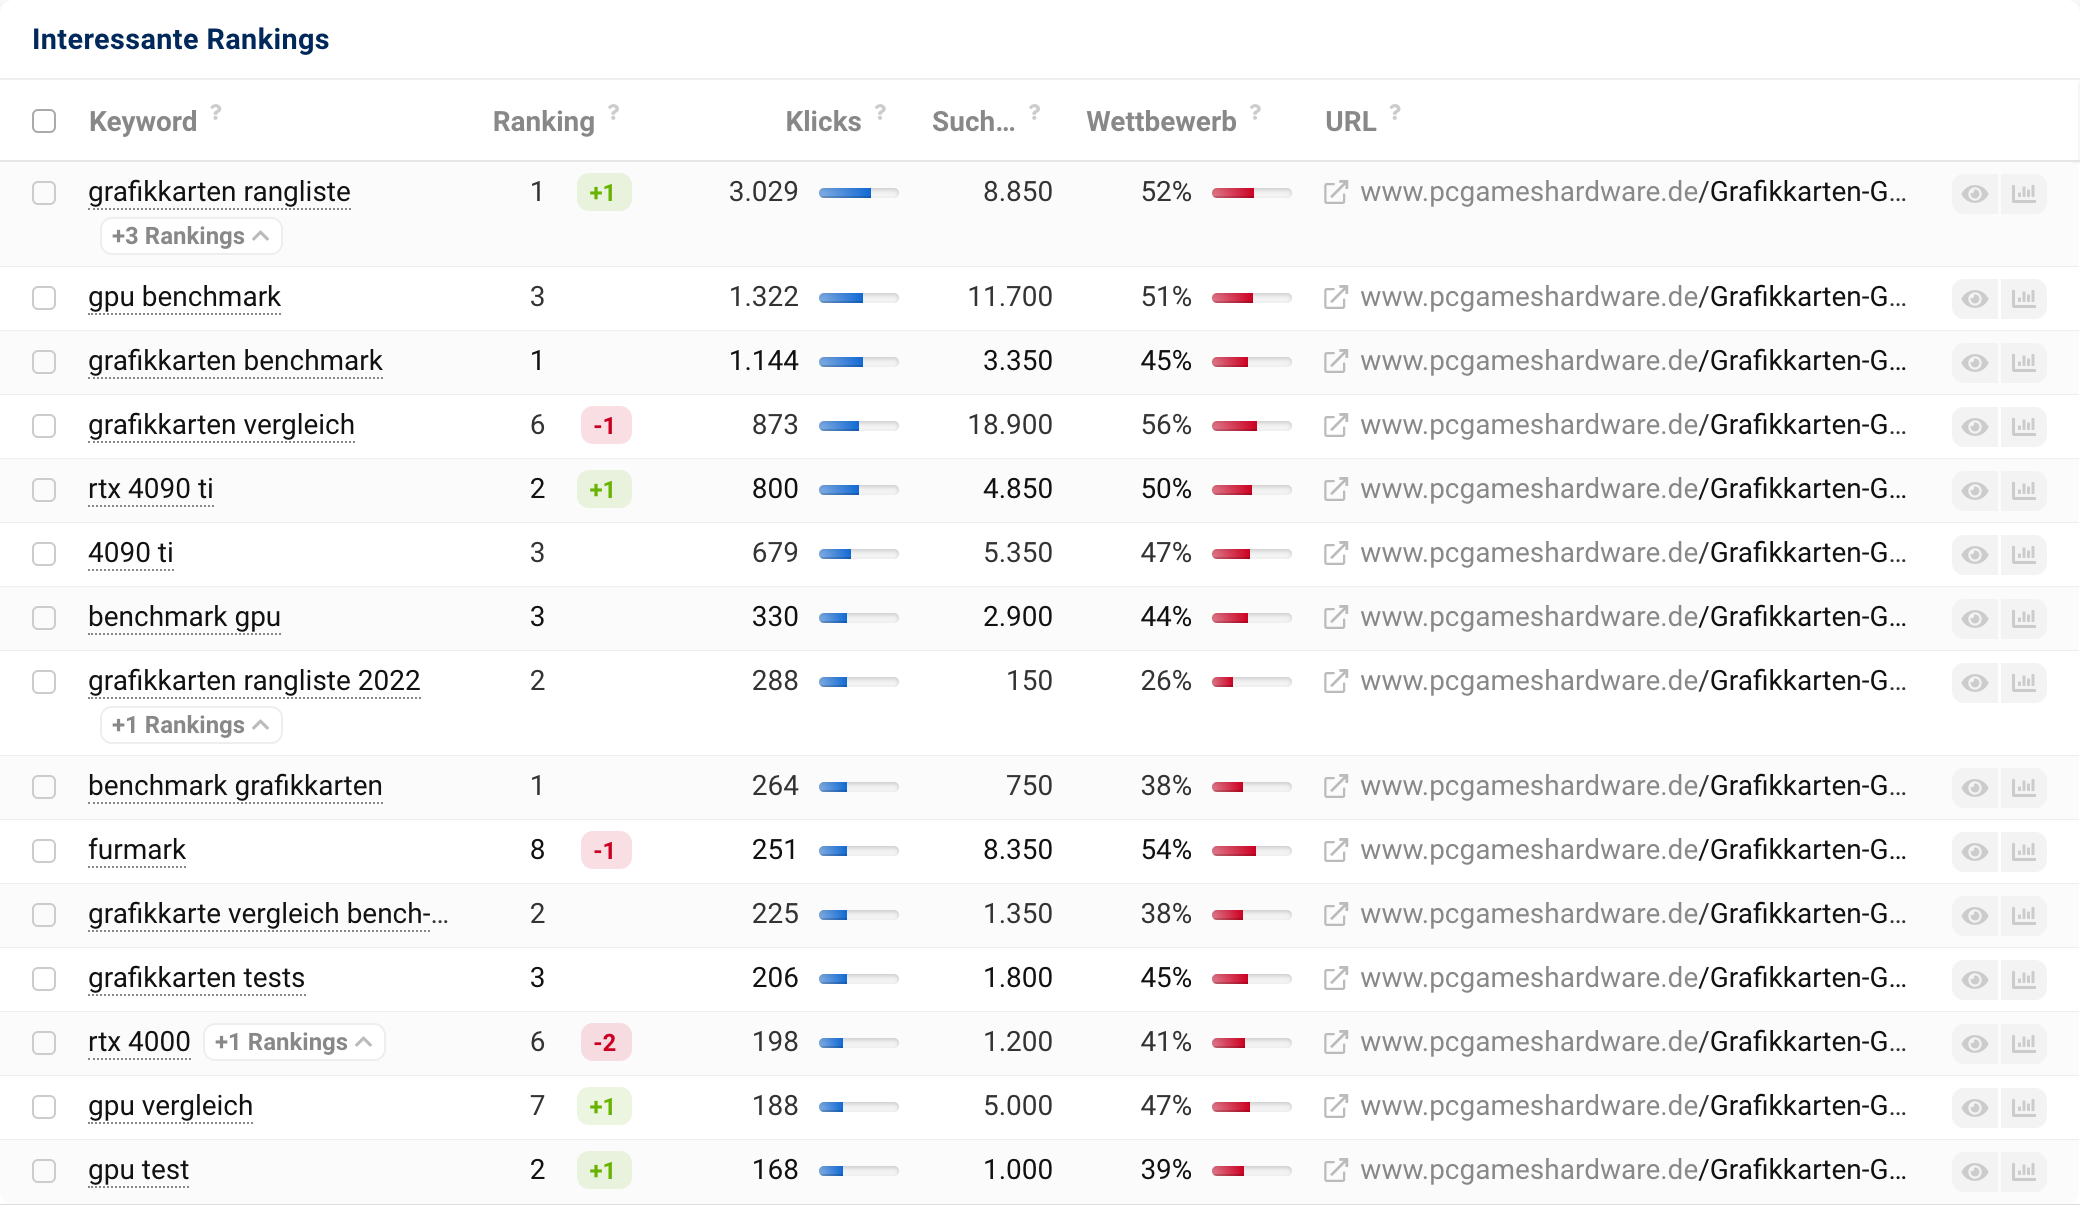Check the grafikkarten vergleich row checkbox
The width and height of the screenshot is (2080, 1205).
(x=44, y=426)
